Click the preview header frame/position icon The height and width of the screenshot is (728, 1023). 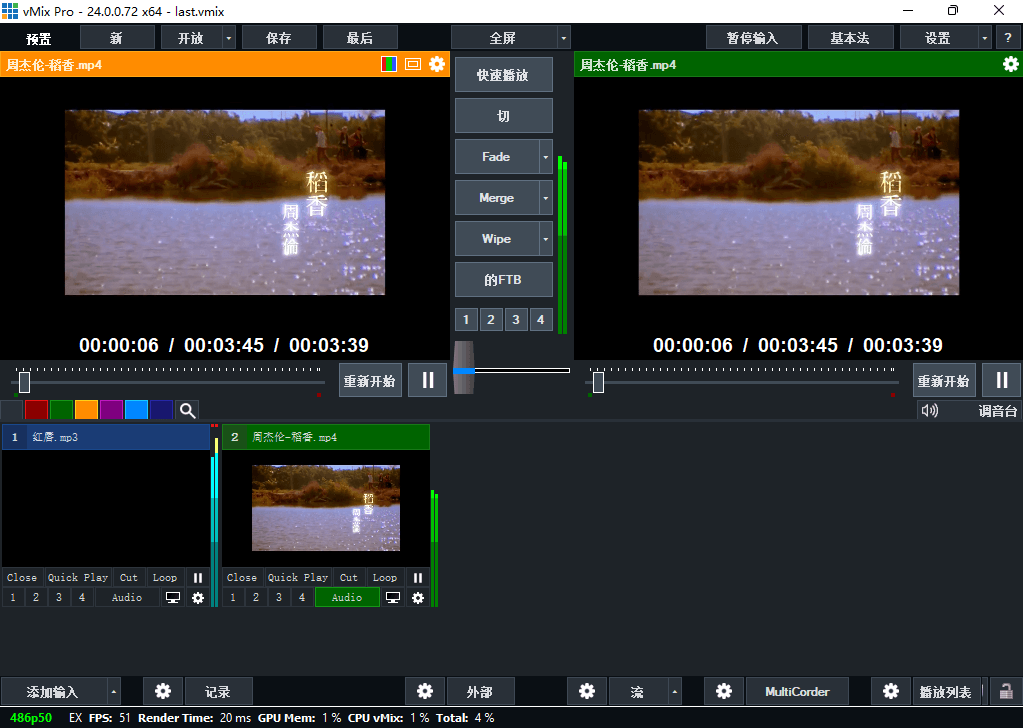[x=413, y=64]
